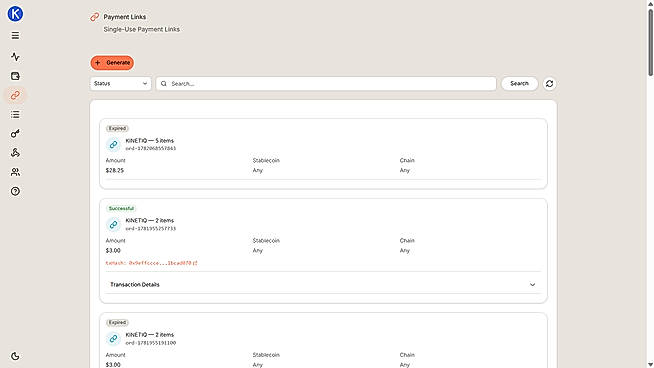Click the Transaction Details chevron arrow
This screenshot has width=654, height=368.
(532, 285)
